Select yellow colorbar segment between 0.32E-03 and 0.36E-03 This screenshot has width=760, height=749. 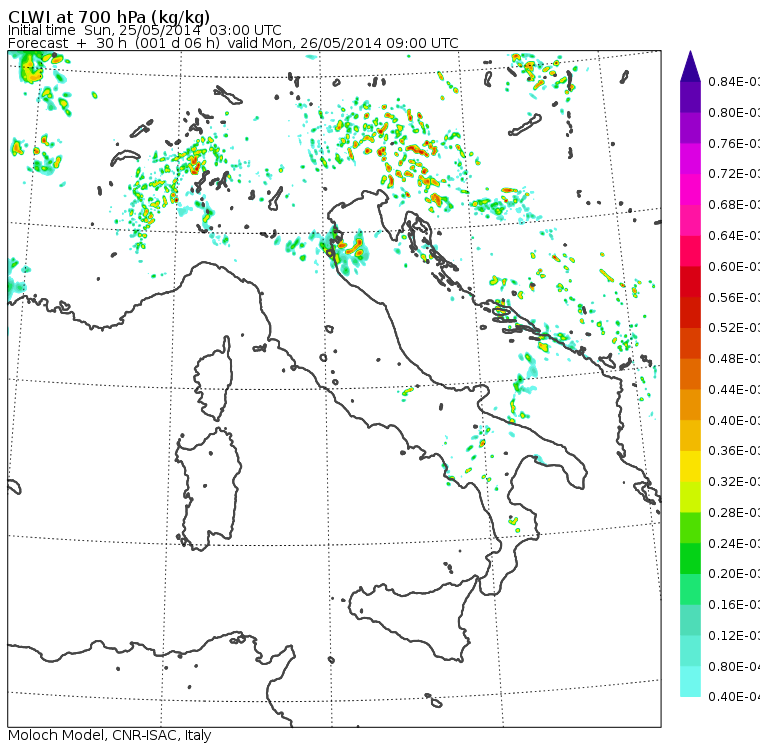coord(690,466)
